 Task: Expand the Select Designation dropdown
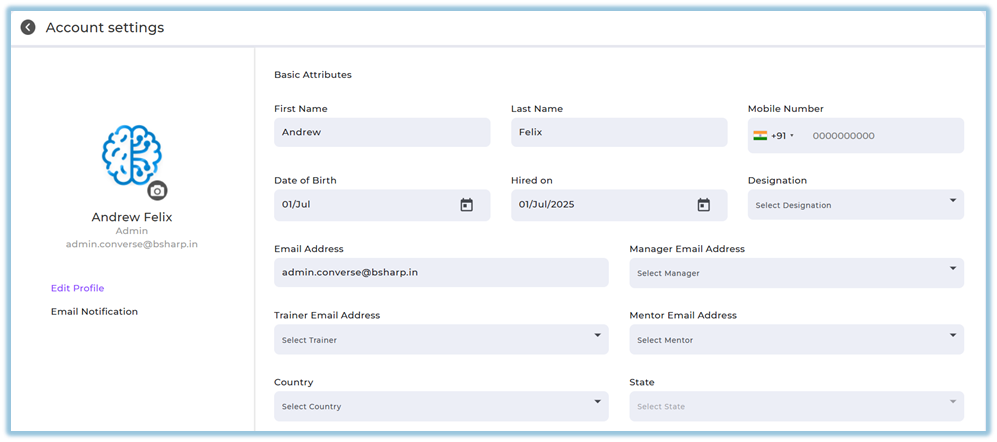coord(855,205)
